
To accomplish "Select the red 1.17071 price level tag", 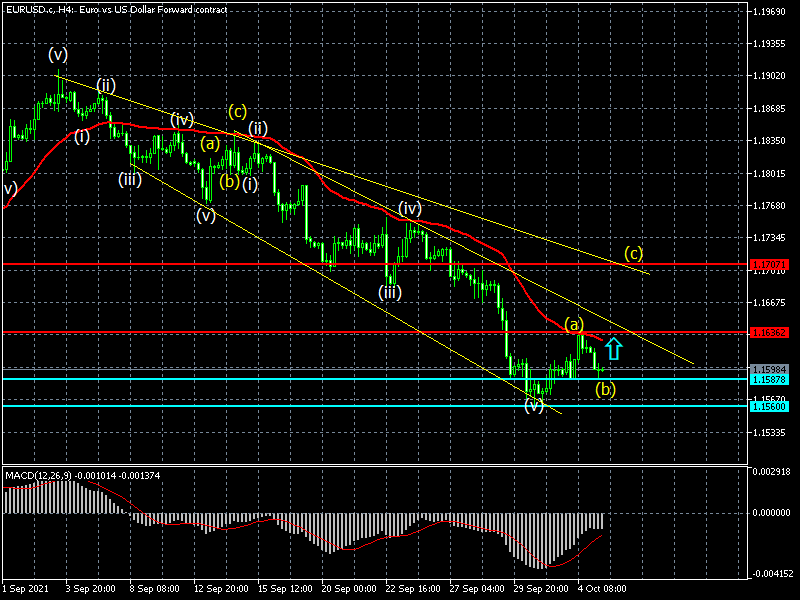I will coord(772,266).
